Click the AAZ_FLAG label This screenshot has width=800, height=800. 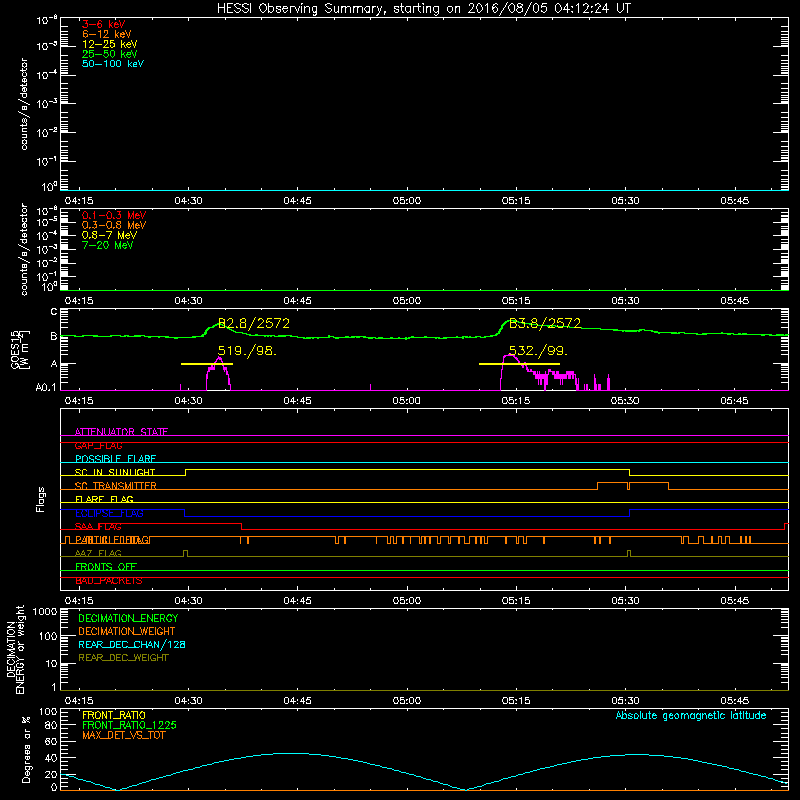[x=98, y=553]
